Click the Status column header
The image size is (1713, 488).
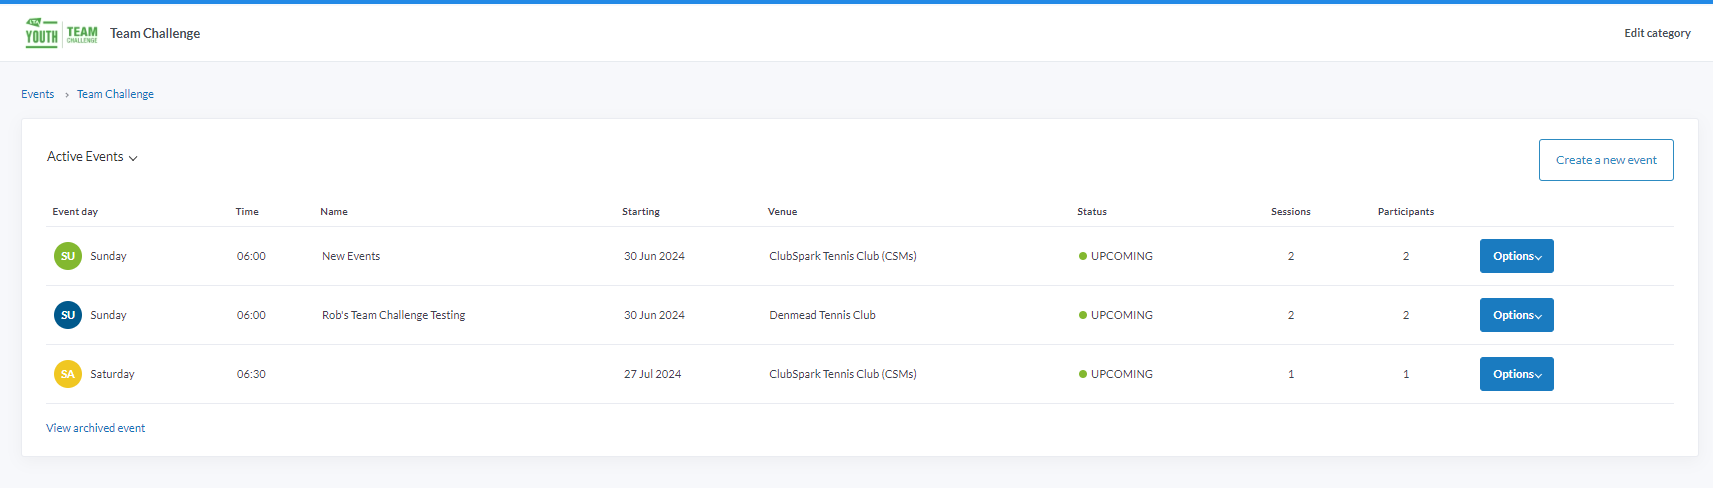(x=1092, y=212)
